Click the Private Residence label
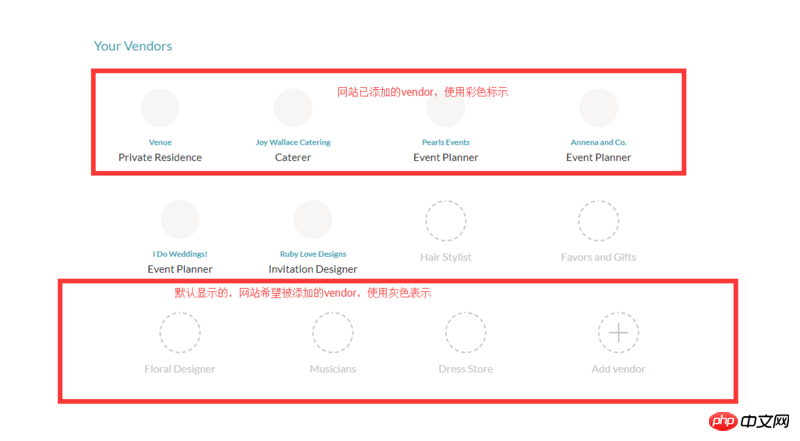 160,157
